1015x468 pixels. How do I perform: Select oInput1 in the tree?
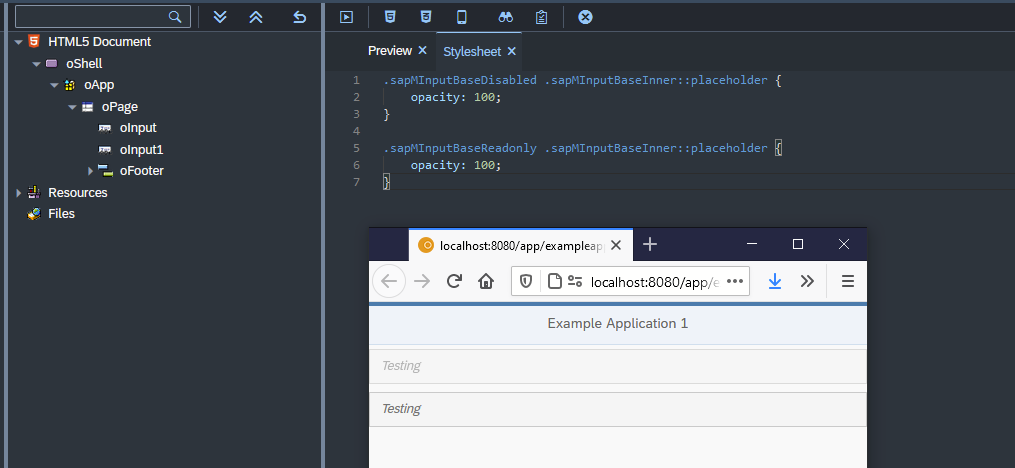coord(140,150)
